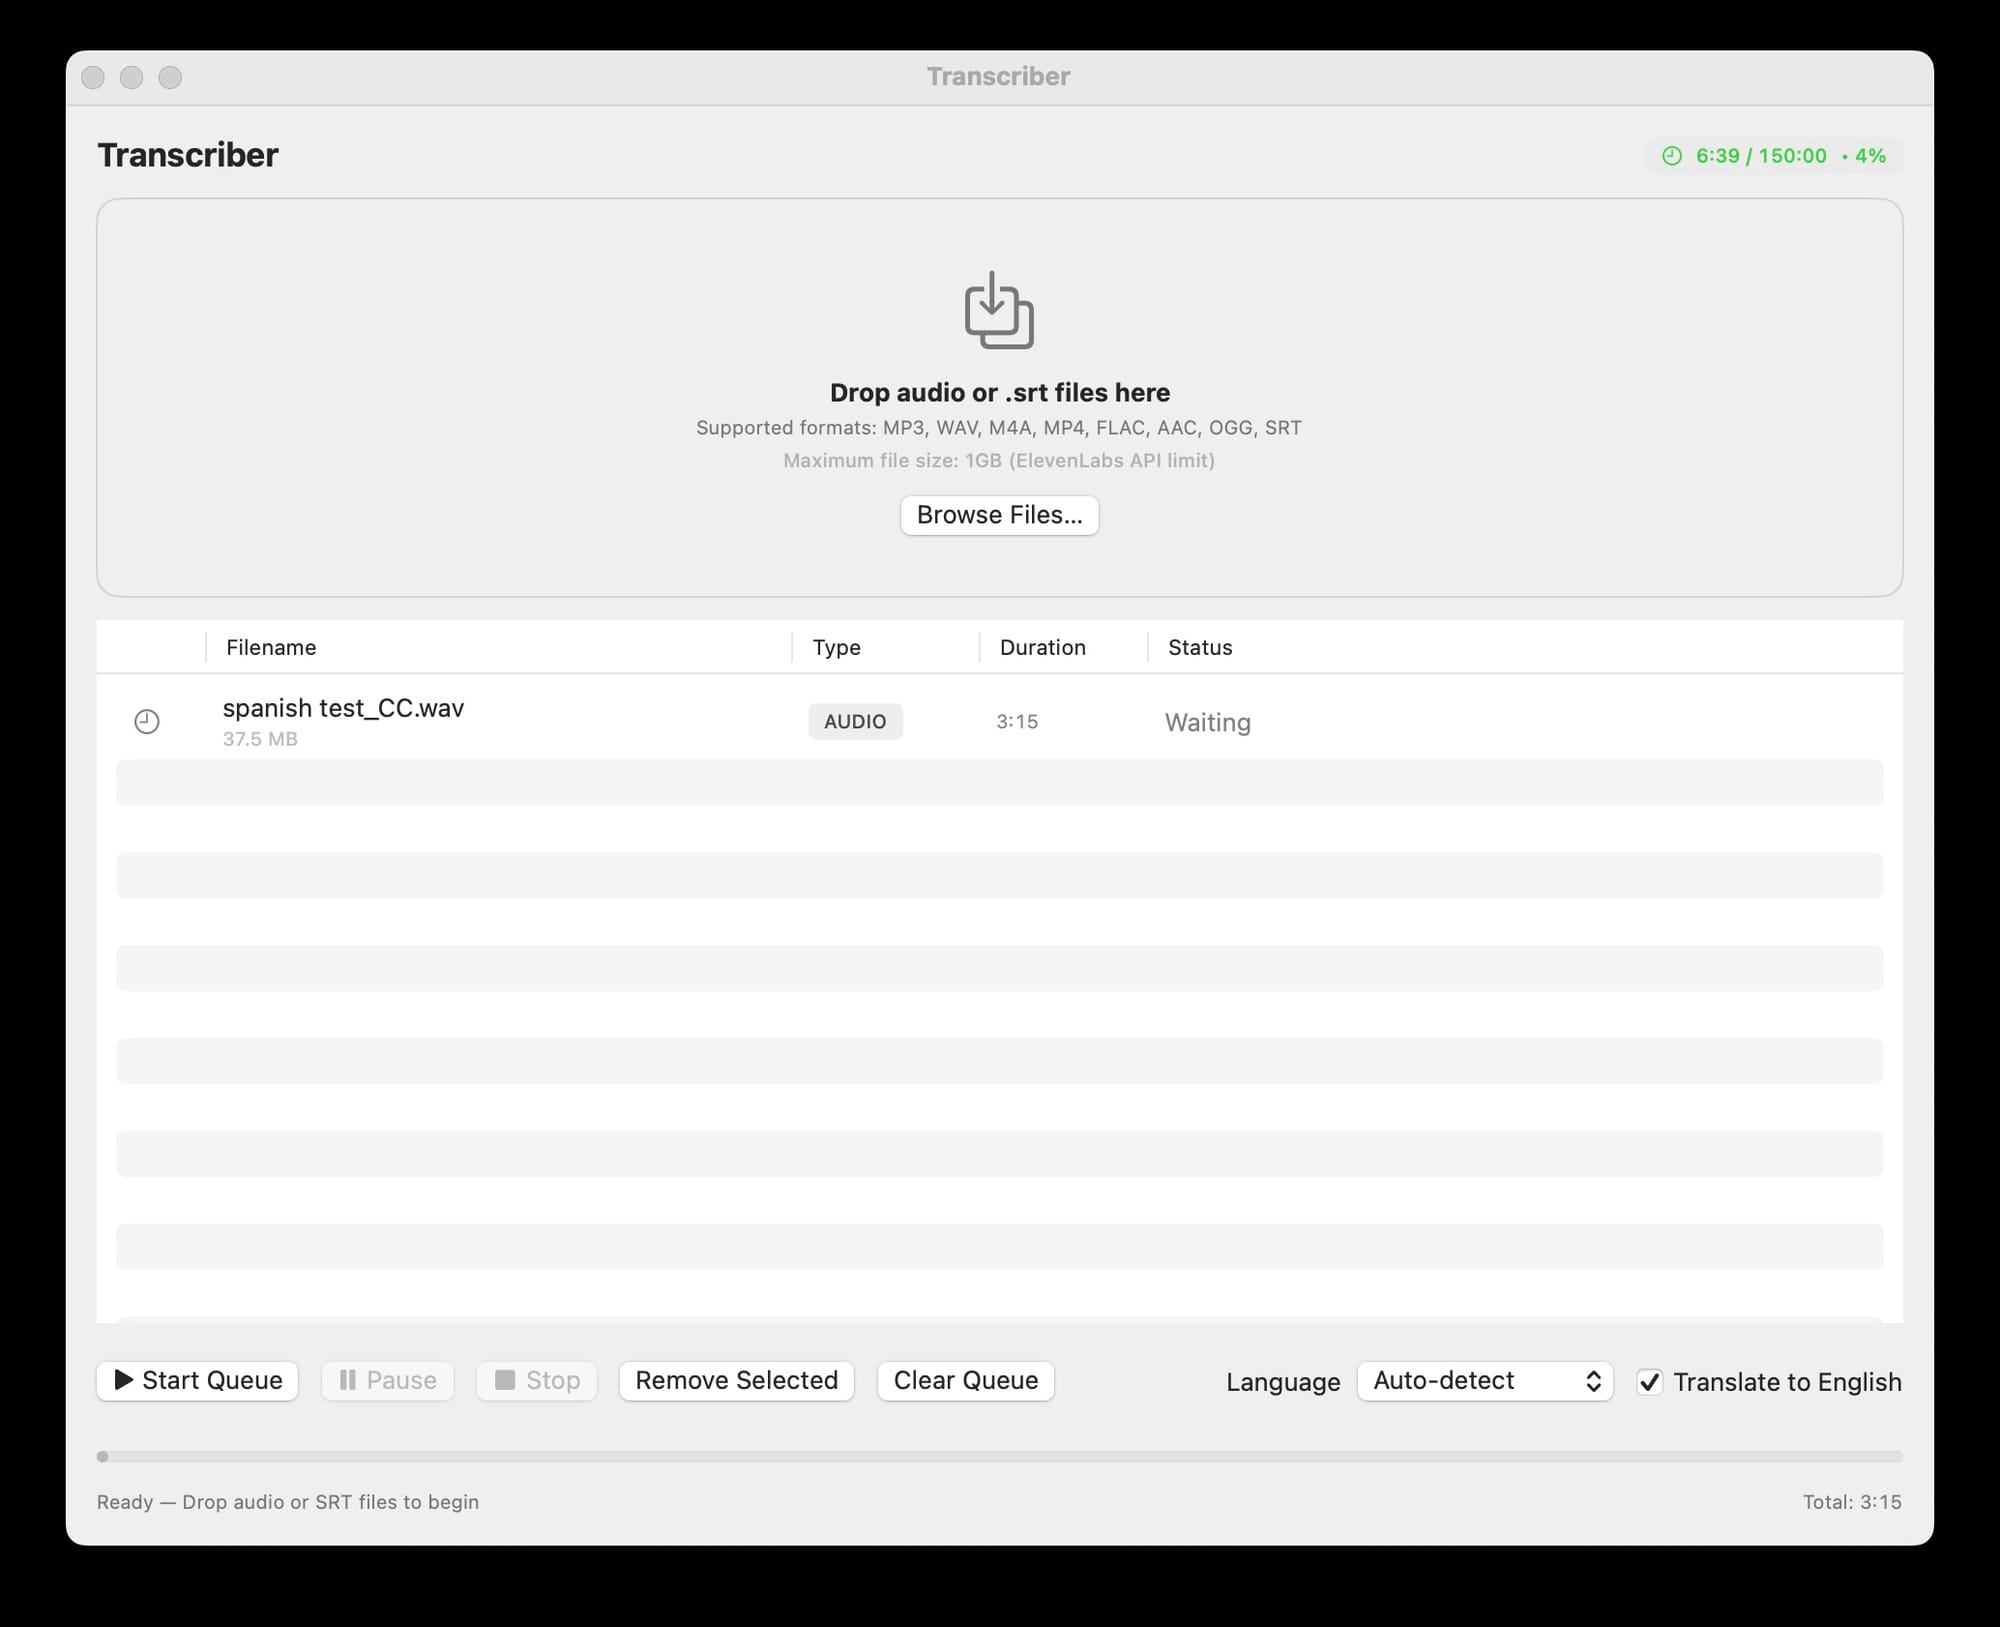Click the play icon on Start Queue
Image resolution: width=2000 pixels, height=1627 pixels.
[x=124, y=1380]
